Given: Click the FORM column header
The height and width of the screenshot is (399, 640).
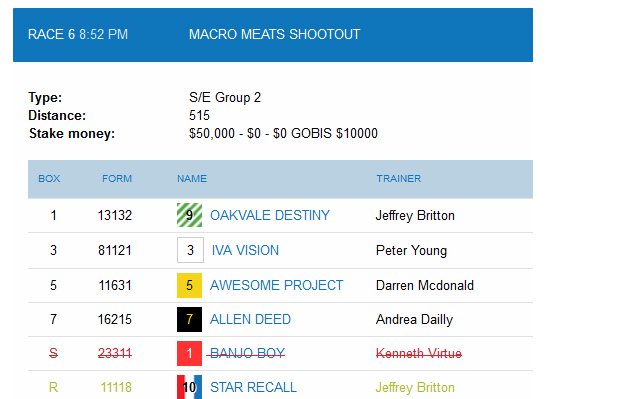Looking at the screenshot, I should point(117,179).
